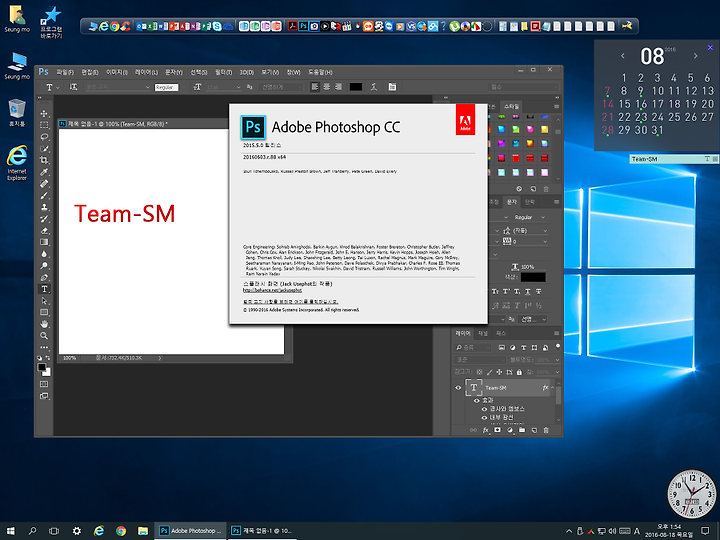Click the text orientation toggle icon in options bar
This screenshot has width=720, height=540.
tap(73, 87)
